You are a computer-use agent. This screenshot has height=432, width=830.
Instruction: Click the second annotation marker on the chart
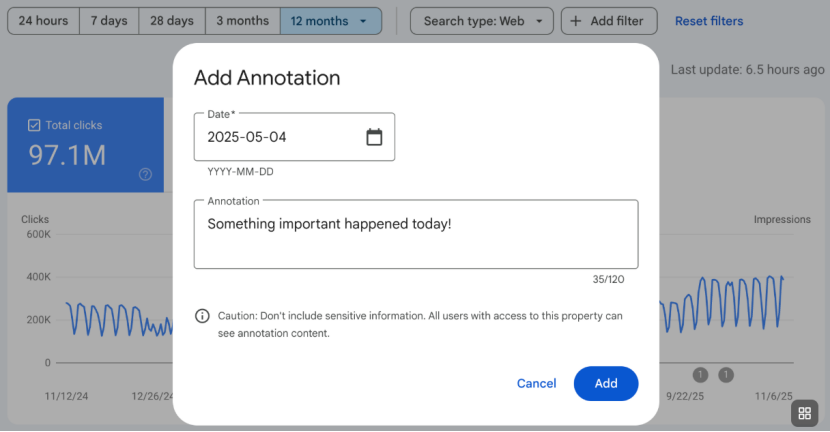726,375
